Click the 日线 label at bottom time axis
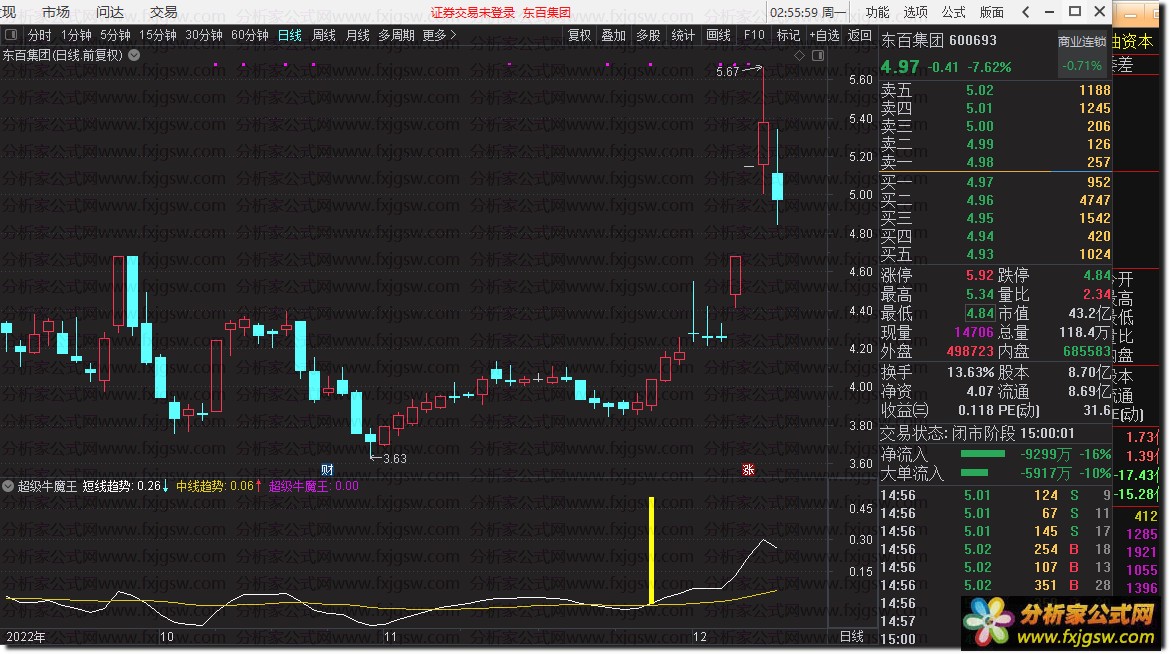The height and width of the screenshot is (654, 1171). click(x=851, y=637)
